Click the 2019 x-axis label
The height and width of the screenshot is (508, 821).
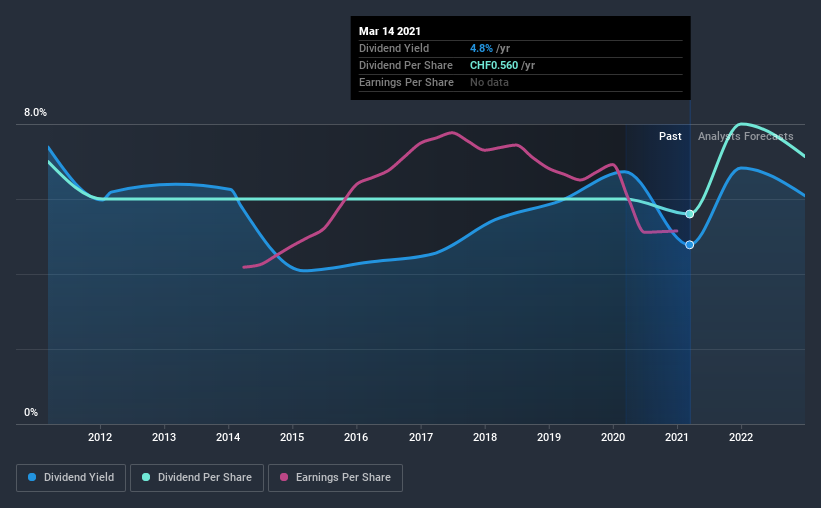coord(549,437)
